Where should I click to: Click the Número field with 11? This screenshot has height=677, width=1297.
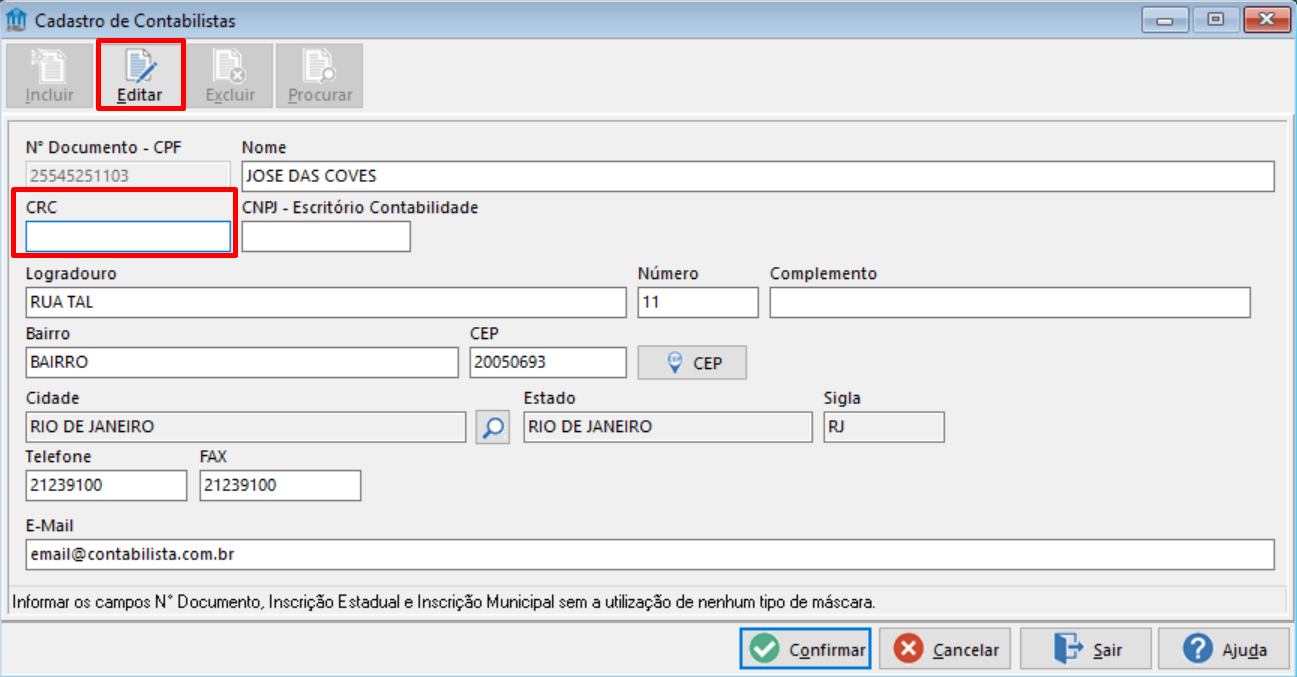[698, 302]
